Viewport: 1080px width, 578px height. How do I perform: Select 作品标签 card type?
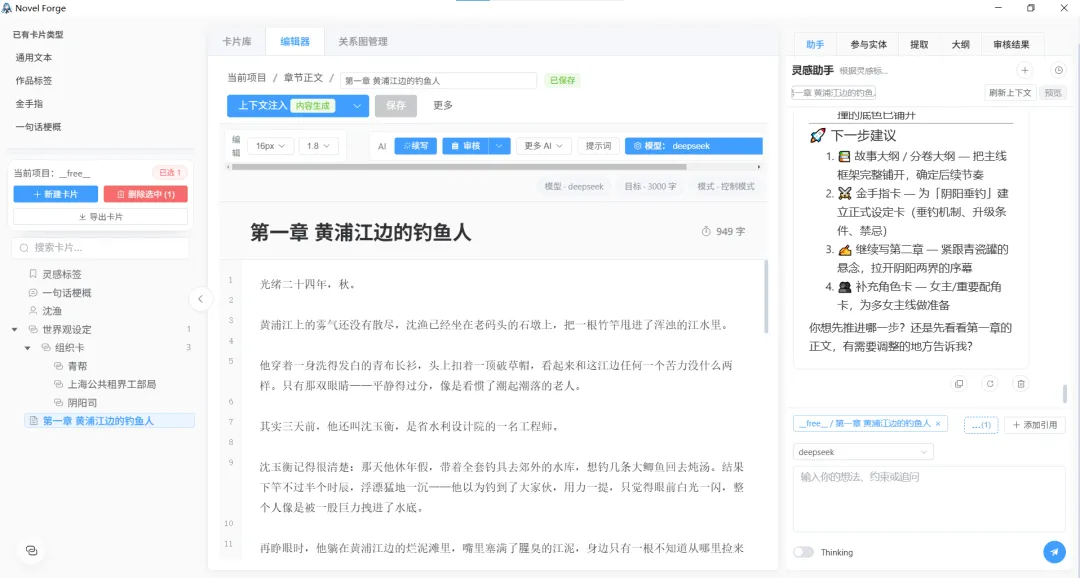click(34, 81)
